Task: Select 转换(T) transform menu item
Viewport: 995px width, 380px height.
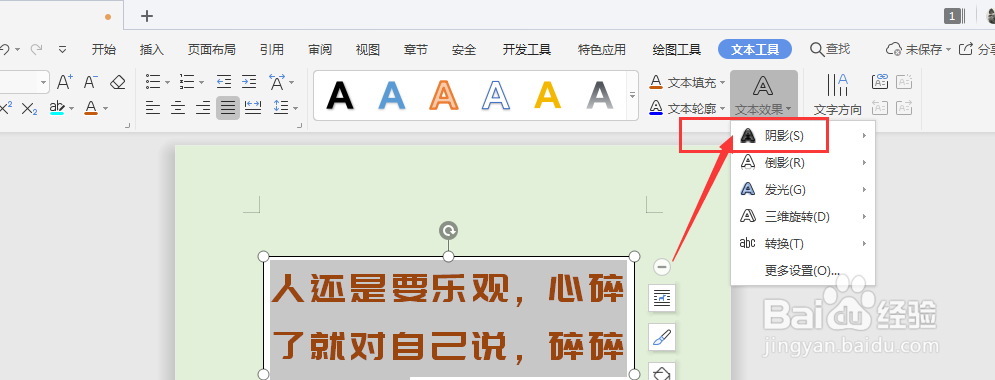Action: tap(803, 244)
